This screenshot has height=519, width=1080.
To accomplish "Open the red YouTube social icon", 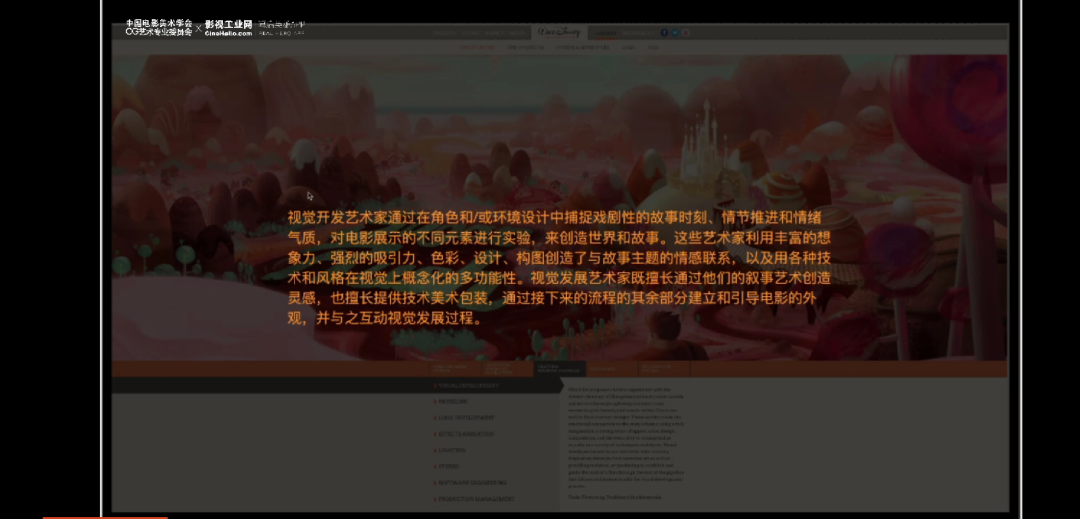I will point(686,32).
